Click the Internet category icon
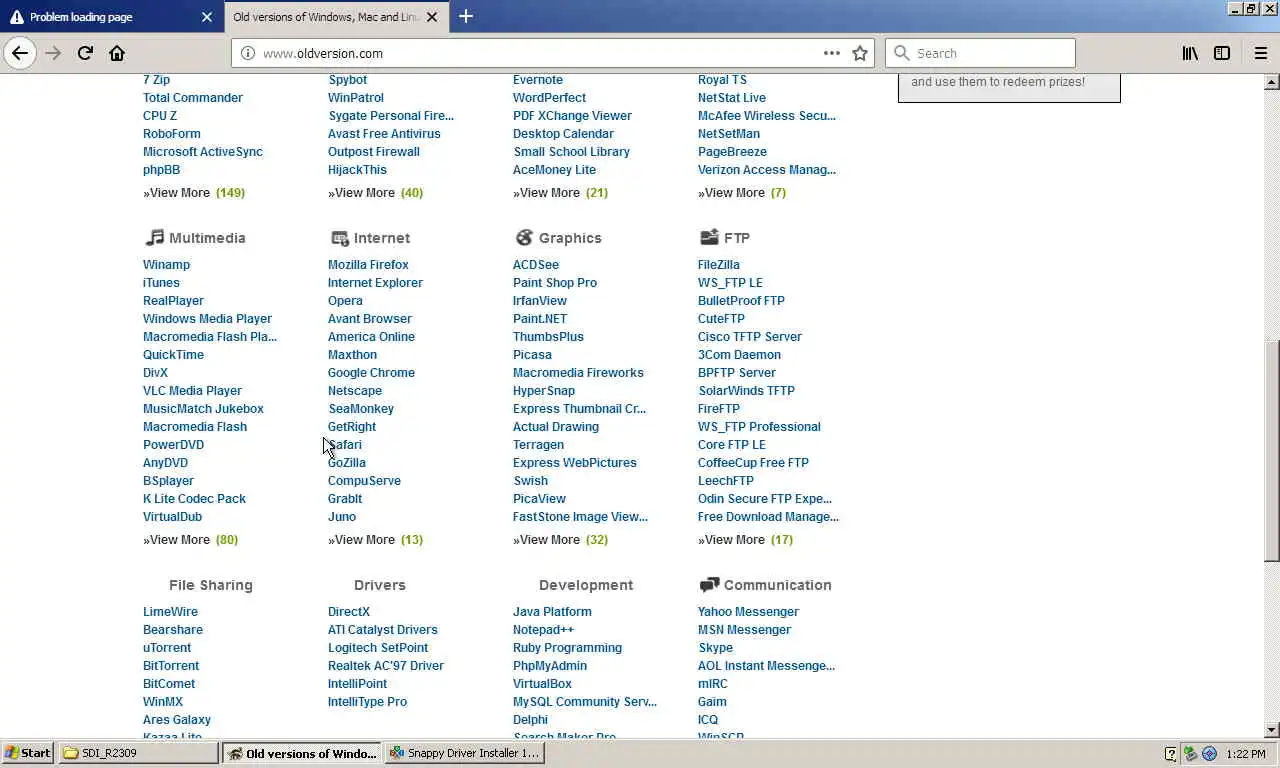1280x768 pixels. [x=339, y=237]
